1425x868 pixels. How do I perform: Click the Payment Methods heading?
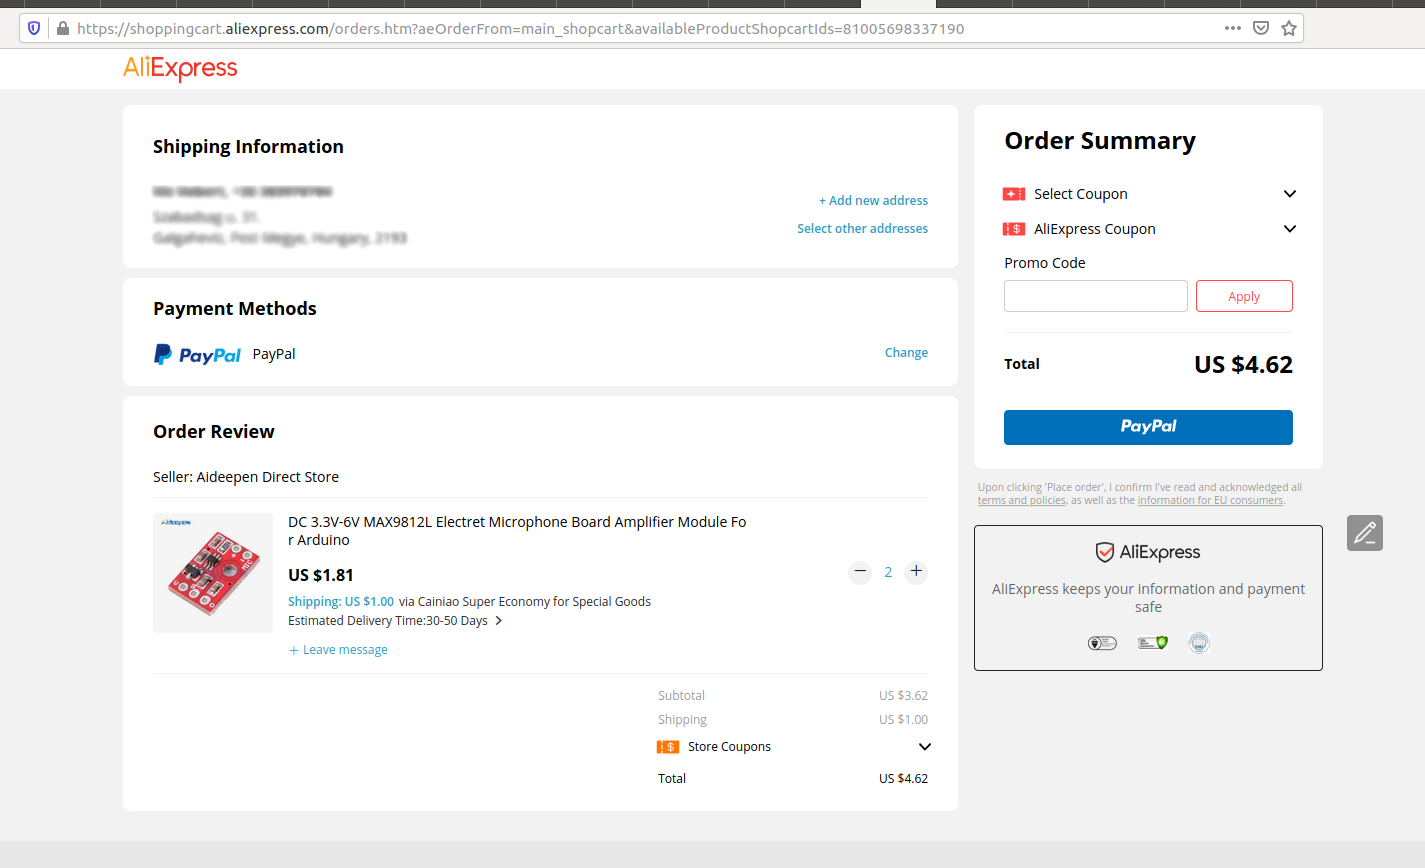pyautogui.click(x=235, y=309)
